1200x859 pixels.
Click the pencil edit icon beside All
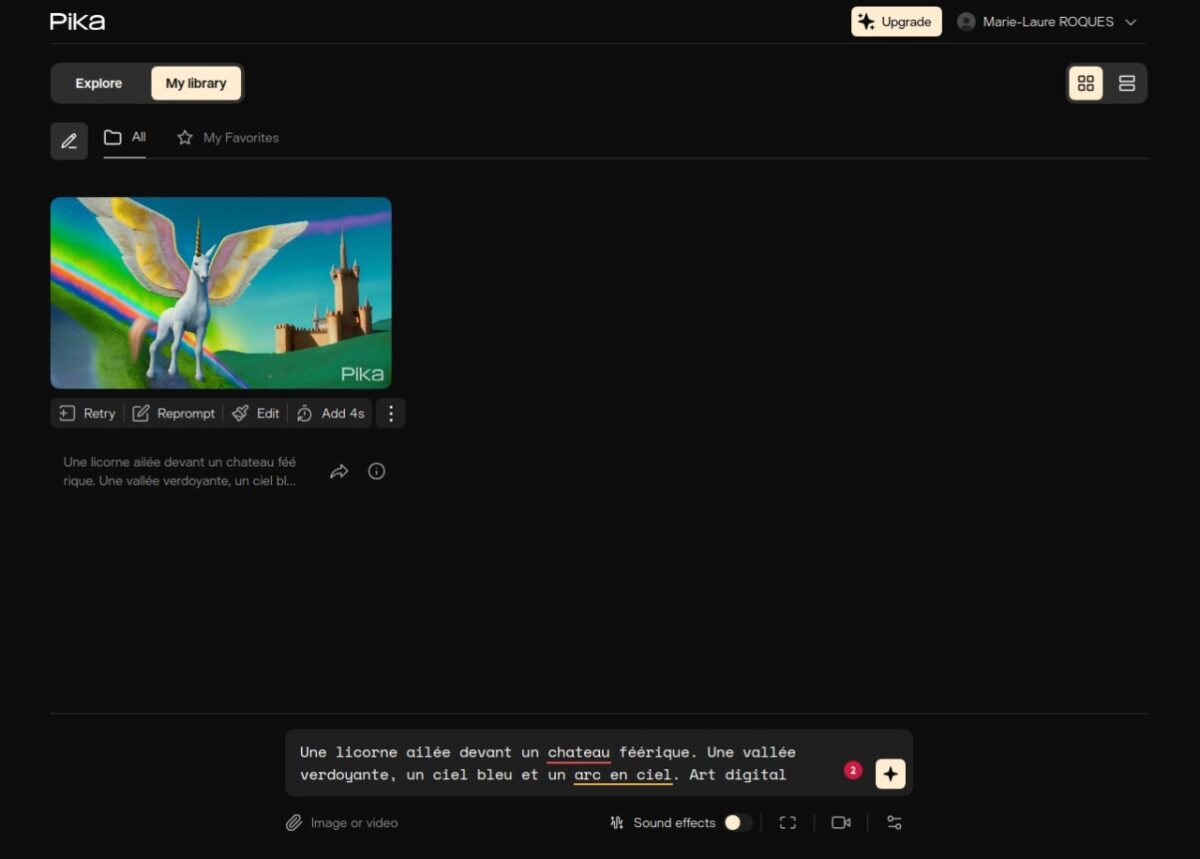pos(69,141)
